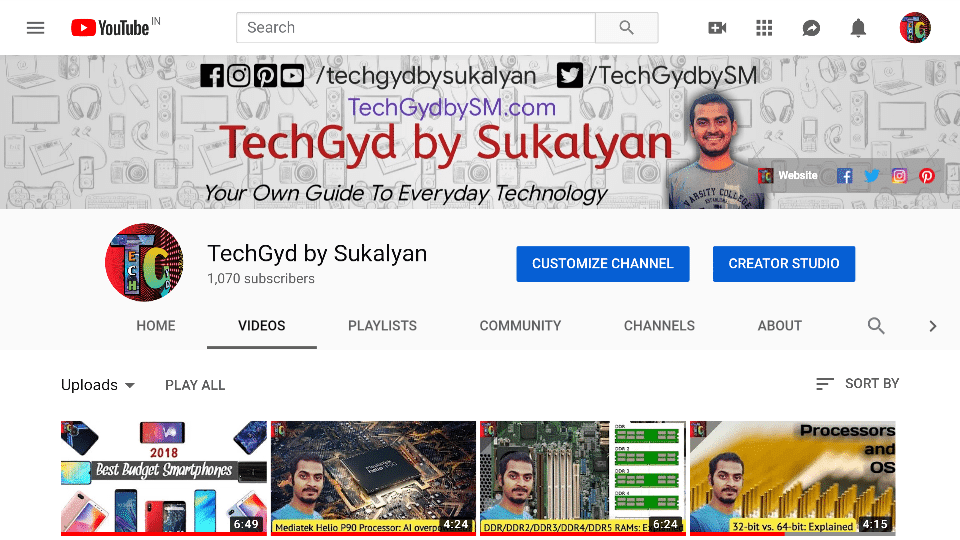The width and height of the screenshot is (960, 540).
Task: Open the SORT BY menu
Action: click(858, 384)
